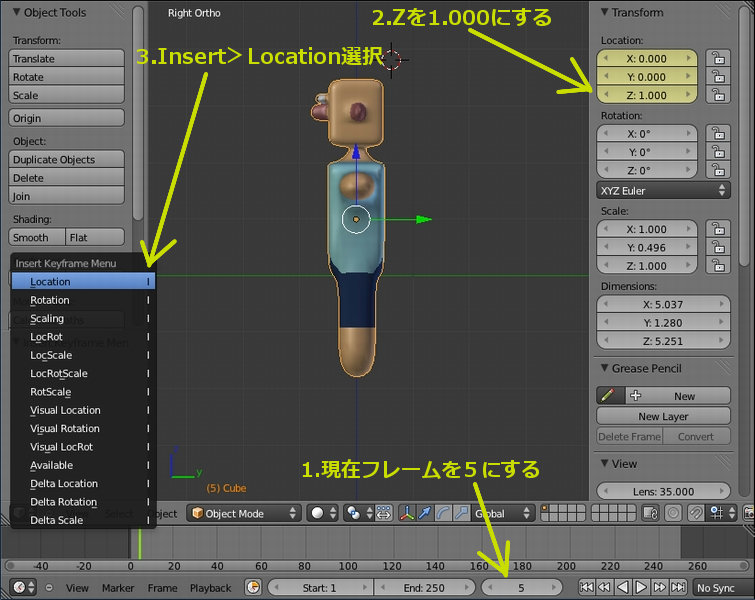Choose Delta Scale keyframe option
The image size is (755, 600).
[x=83, y=520]
